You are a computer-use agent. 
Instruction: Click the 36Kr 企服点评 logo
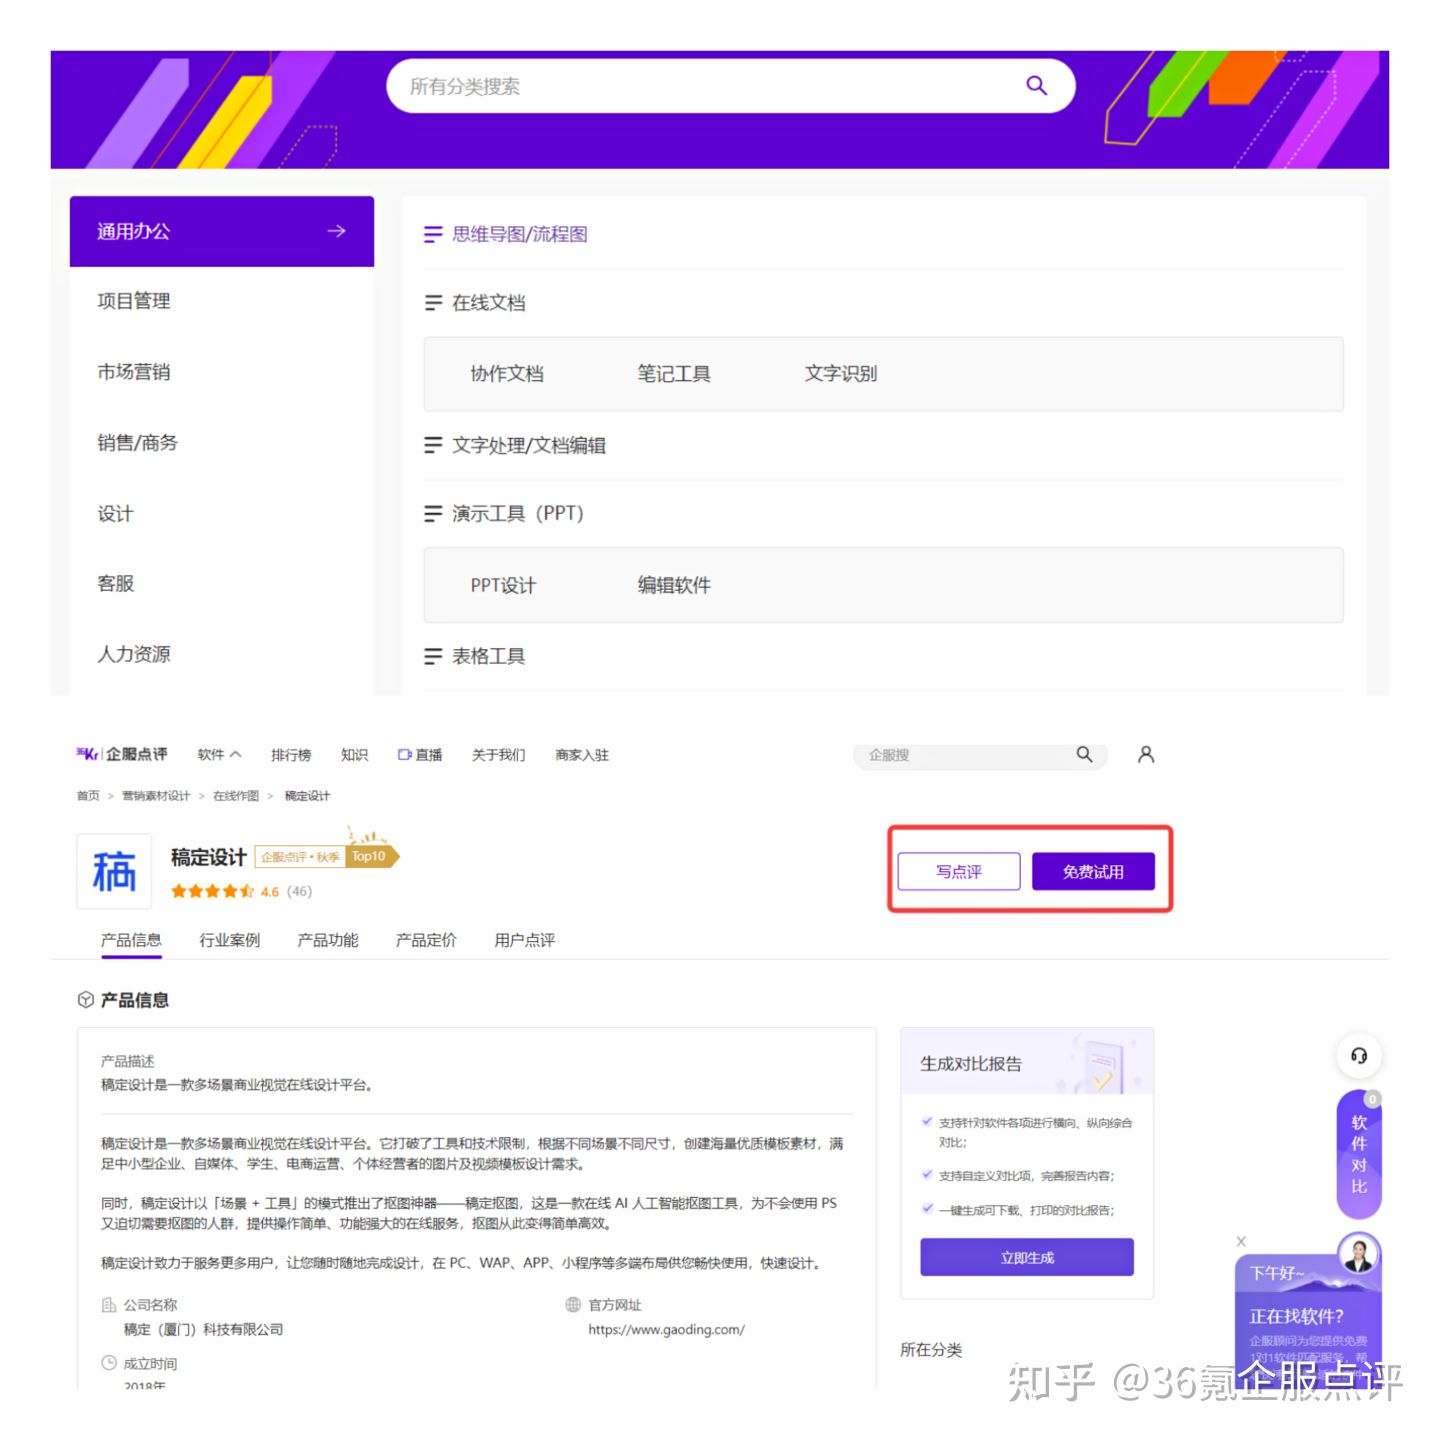(x=118, y=755)
